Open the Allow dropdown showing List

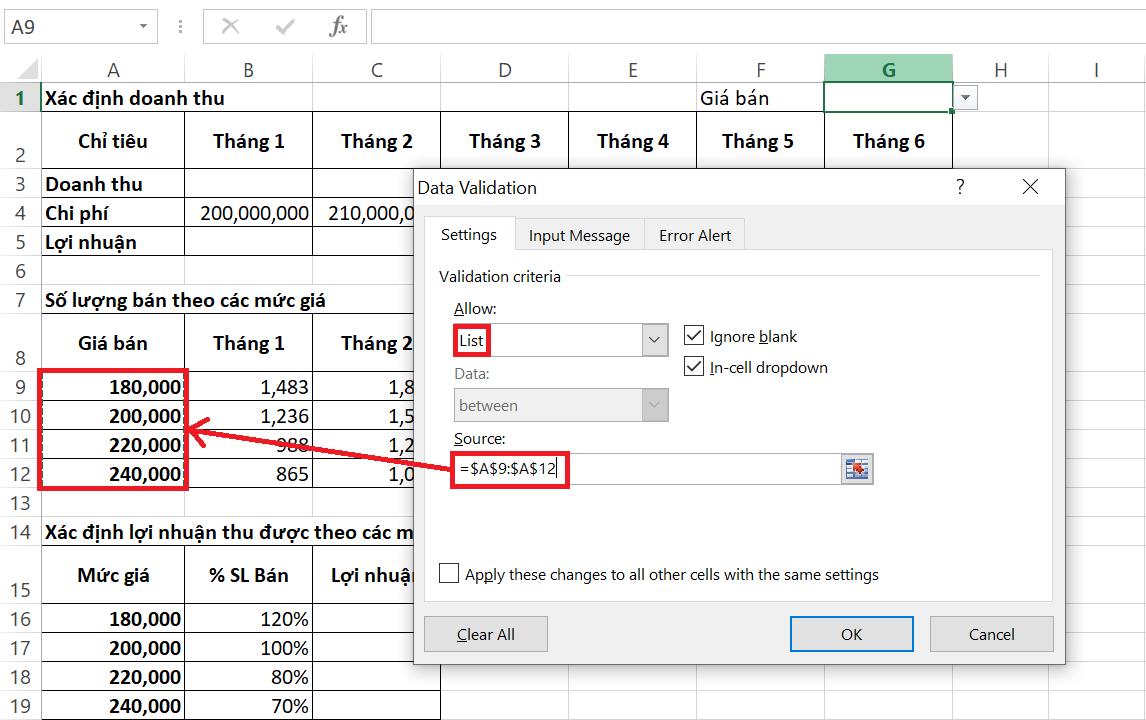click(655, 340)
